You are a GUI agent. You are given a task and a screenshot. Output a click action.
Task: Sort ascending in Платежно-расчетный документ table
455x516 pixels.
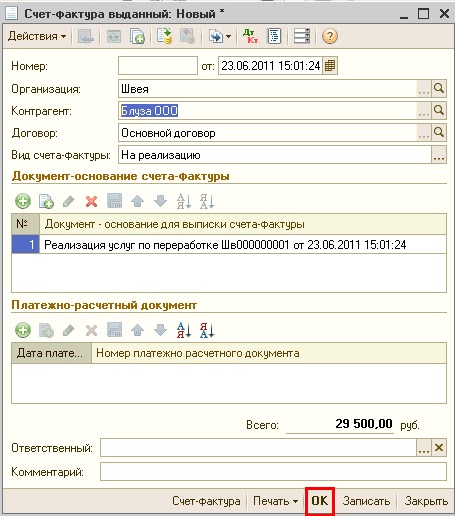click(184, 330)
